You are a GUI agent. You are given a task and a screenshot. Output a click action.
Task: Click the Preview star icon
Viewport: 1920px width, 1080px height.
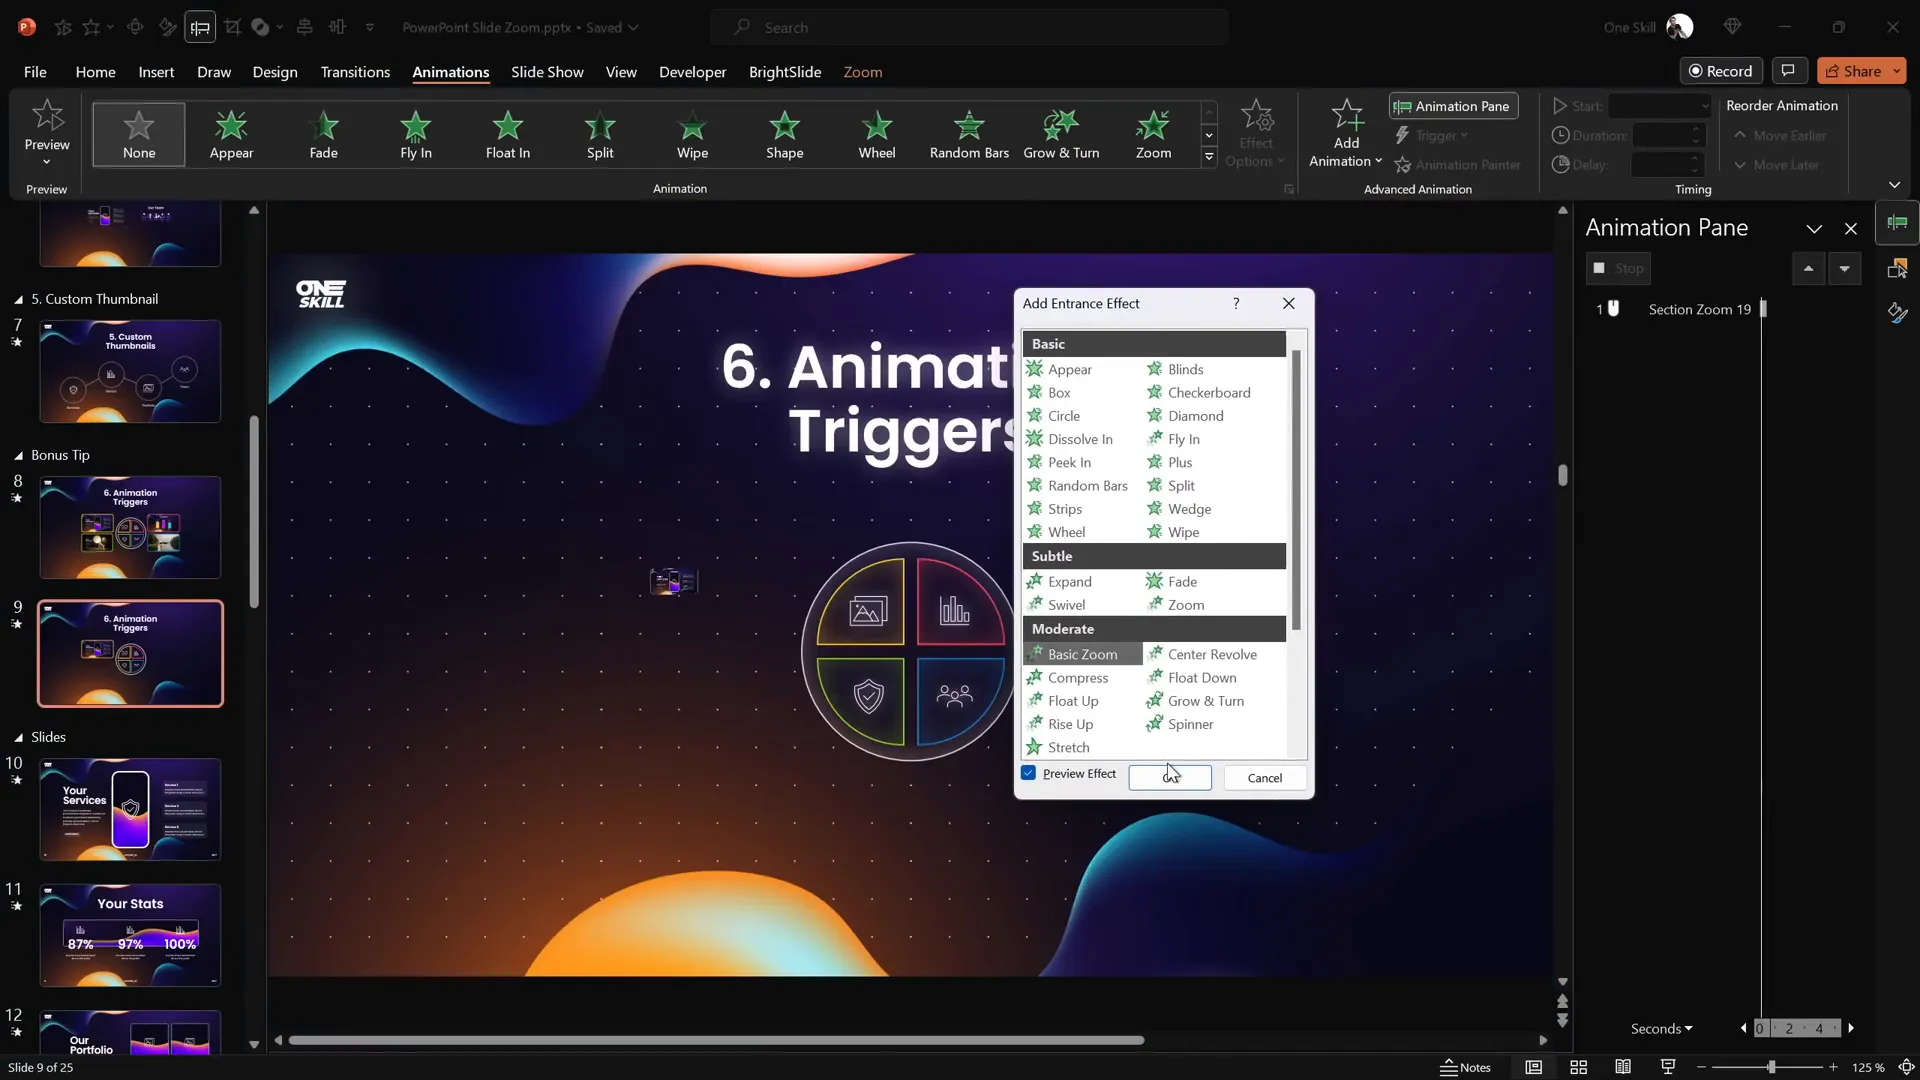pos(47,116)
